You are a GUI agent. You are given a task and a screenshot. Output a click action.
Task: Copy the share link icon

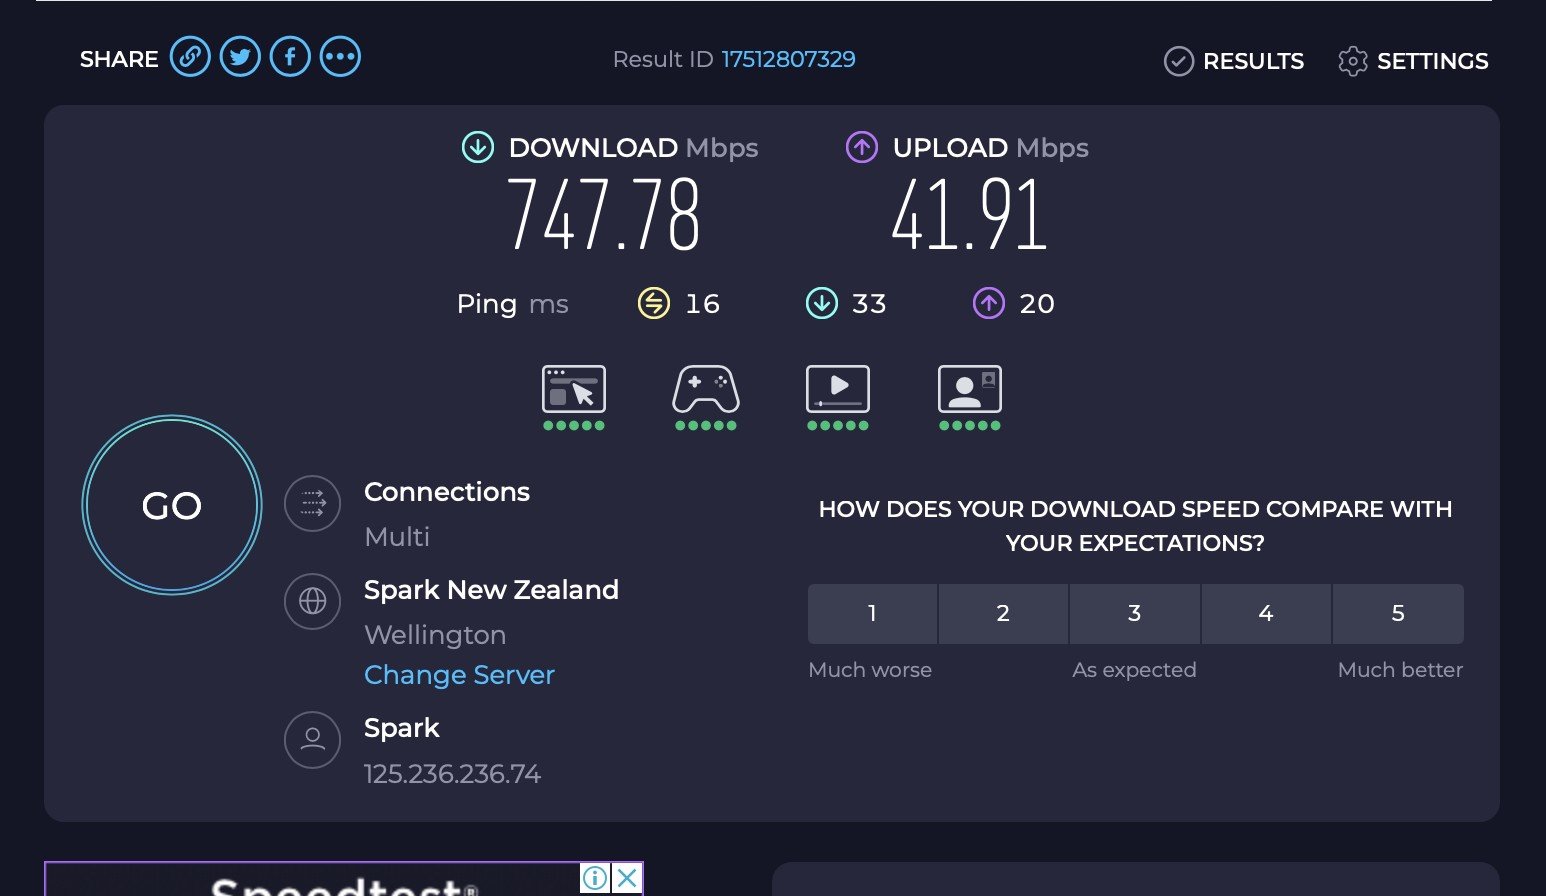coord(190,57)
